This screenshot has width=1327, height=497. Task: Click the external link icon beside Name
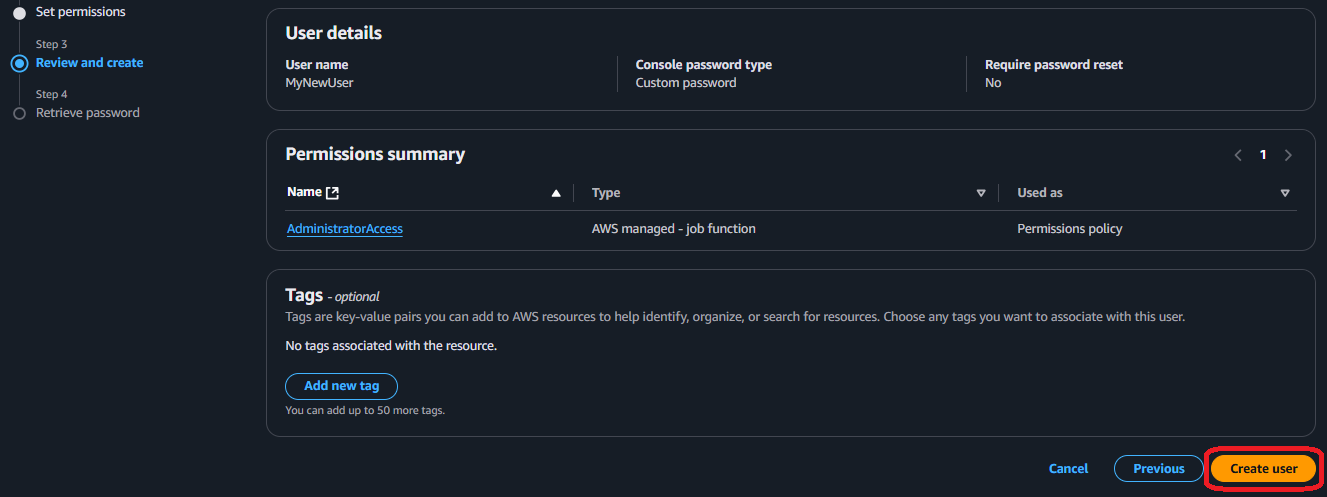coord(333,193)
